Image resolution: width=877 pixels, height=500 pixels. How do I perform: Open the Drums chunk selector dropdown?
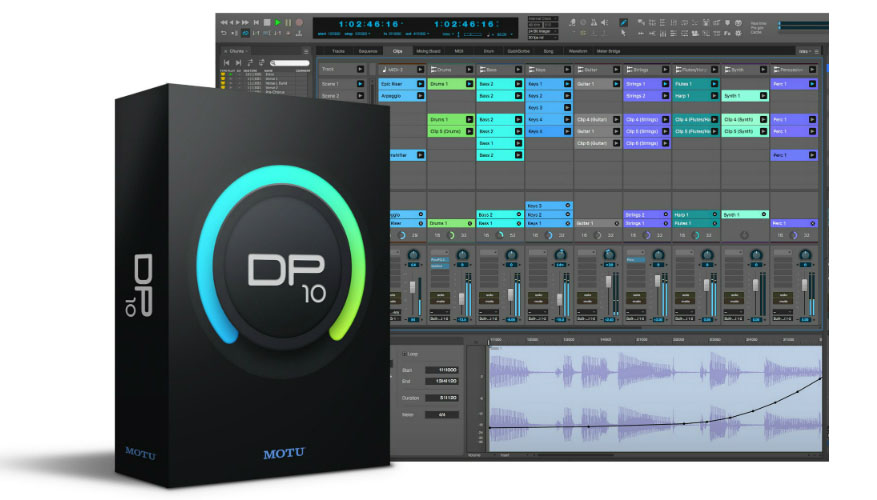pyautogui.click(x=239, y=51)
